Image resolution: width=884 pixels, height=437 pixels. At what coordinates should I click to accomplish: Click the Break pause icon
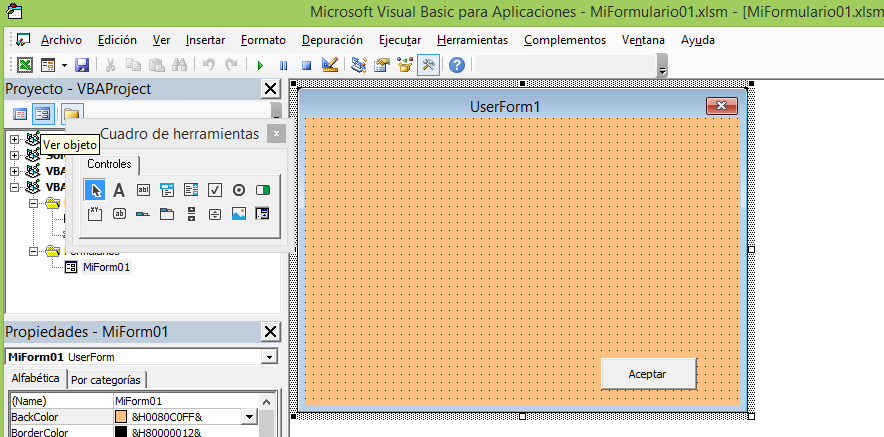click(x=283, y=65)
